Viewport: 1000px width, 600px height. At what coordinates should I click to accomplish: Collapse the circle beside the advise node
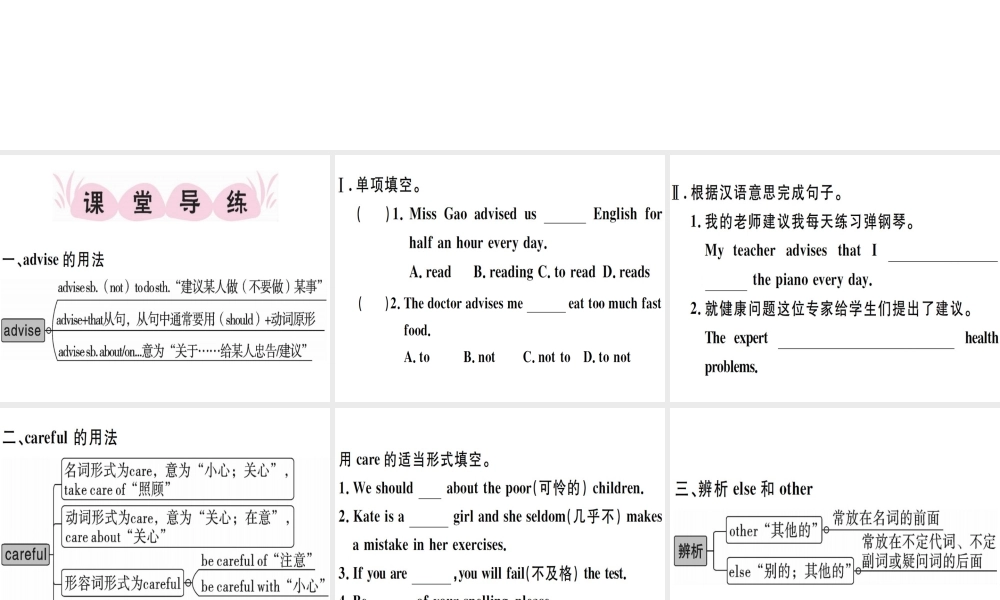click(x=48, y=330)
